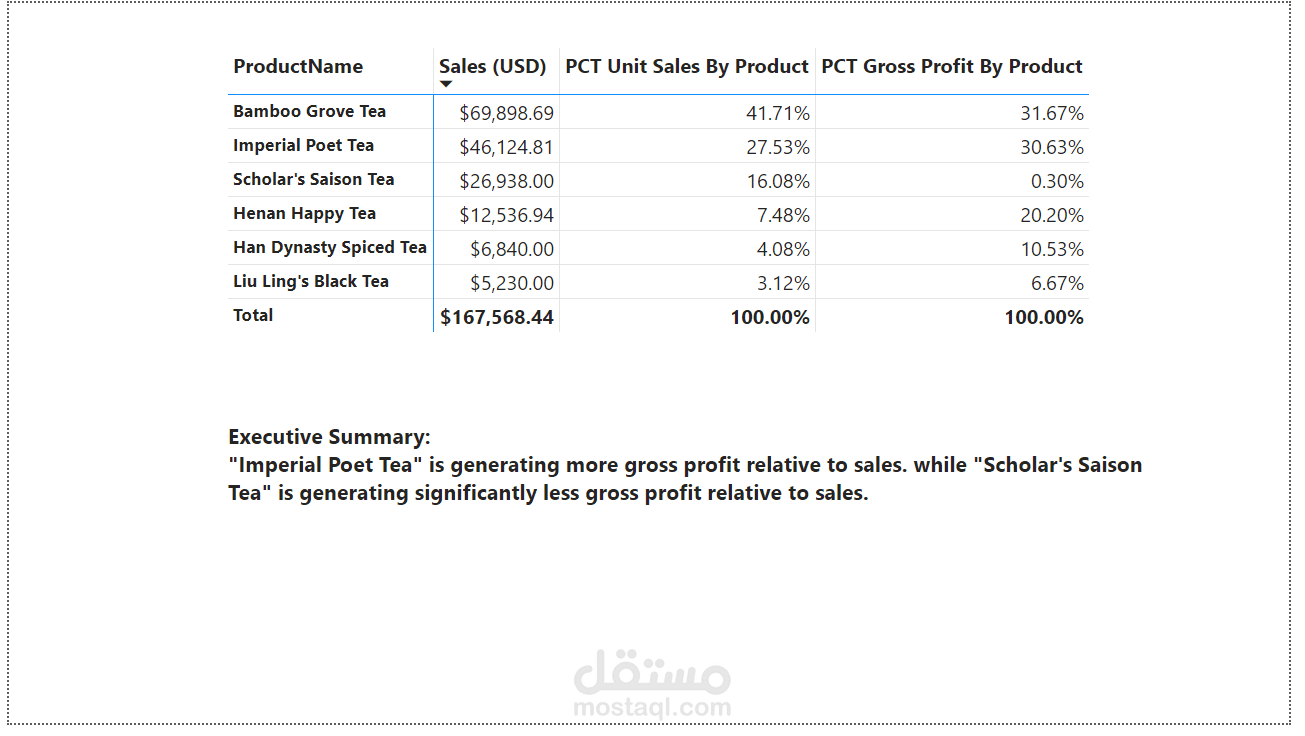Click the $26,938.00 sales value
This screenshot has height=736, width=1305.
tap(507, 182)
